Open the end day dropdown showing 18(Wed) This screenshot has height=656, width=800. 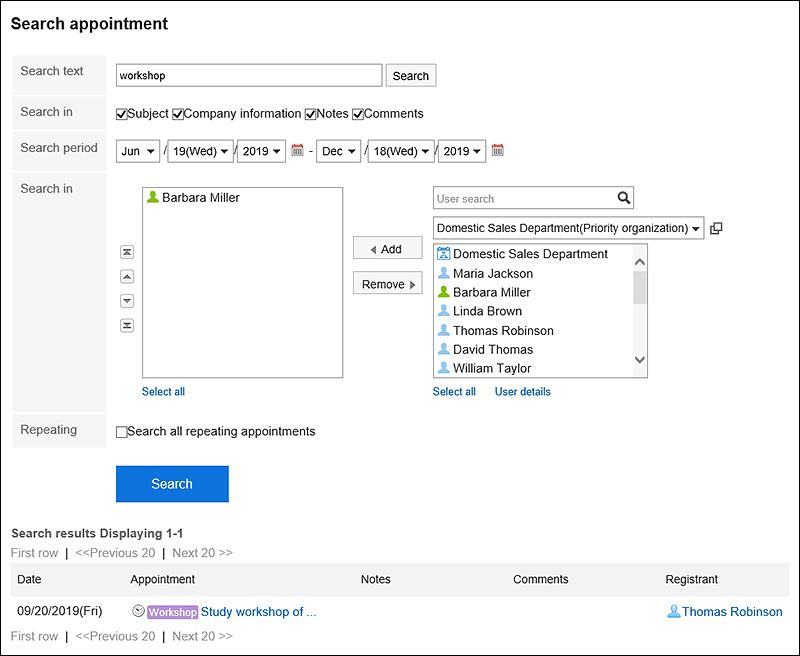click(400, 151)
